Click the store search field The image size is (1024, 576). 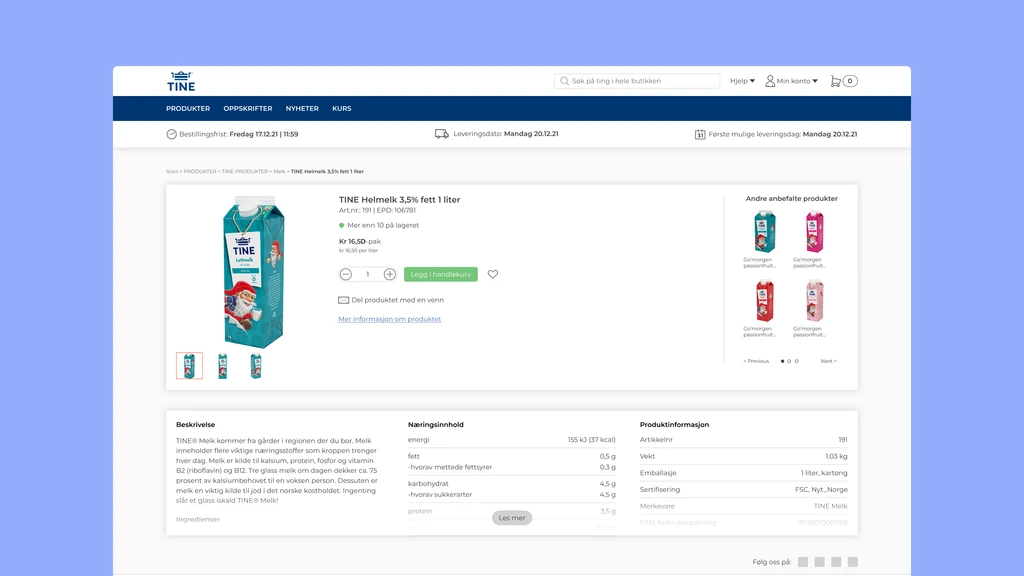(x=637, y=81)
